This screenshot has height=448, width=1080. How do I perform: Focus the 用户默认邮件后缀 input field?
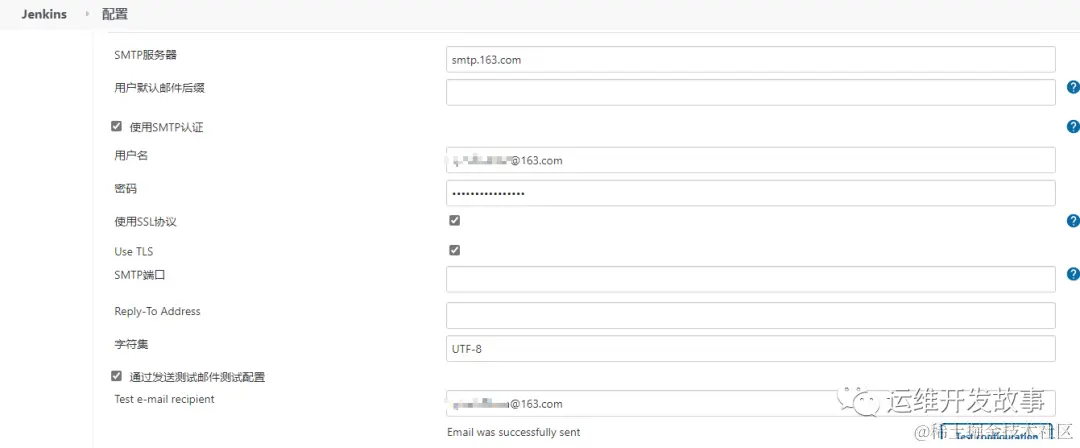tap(751, 92)
